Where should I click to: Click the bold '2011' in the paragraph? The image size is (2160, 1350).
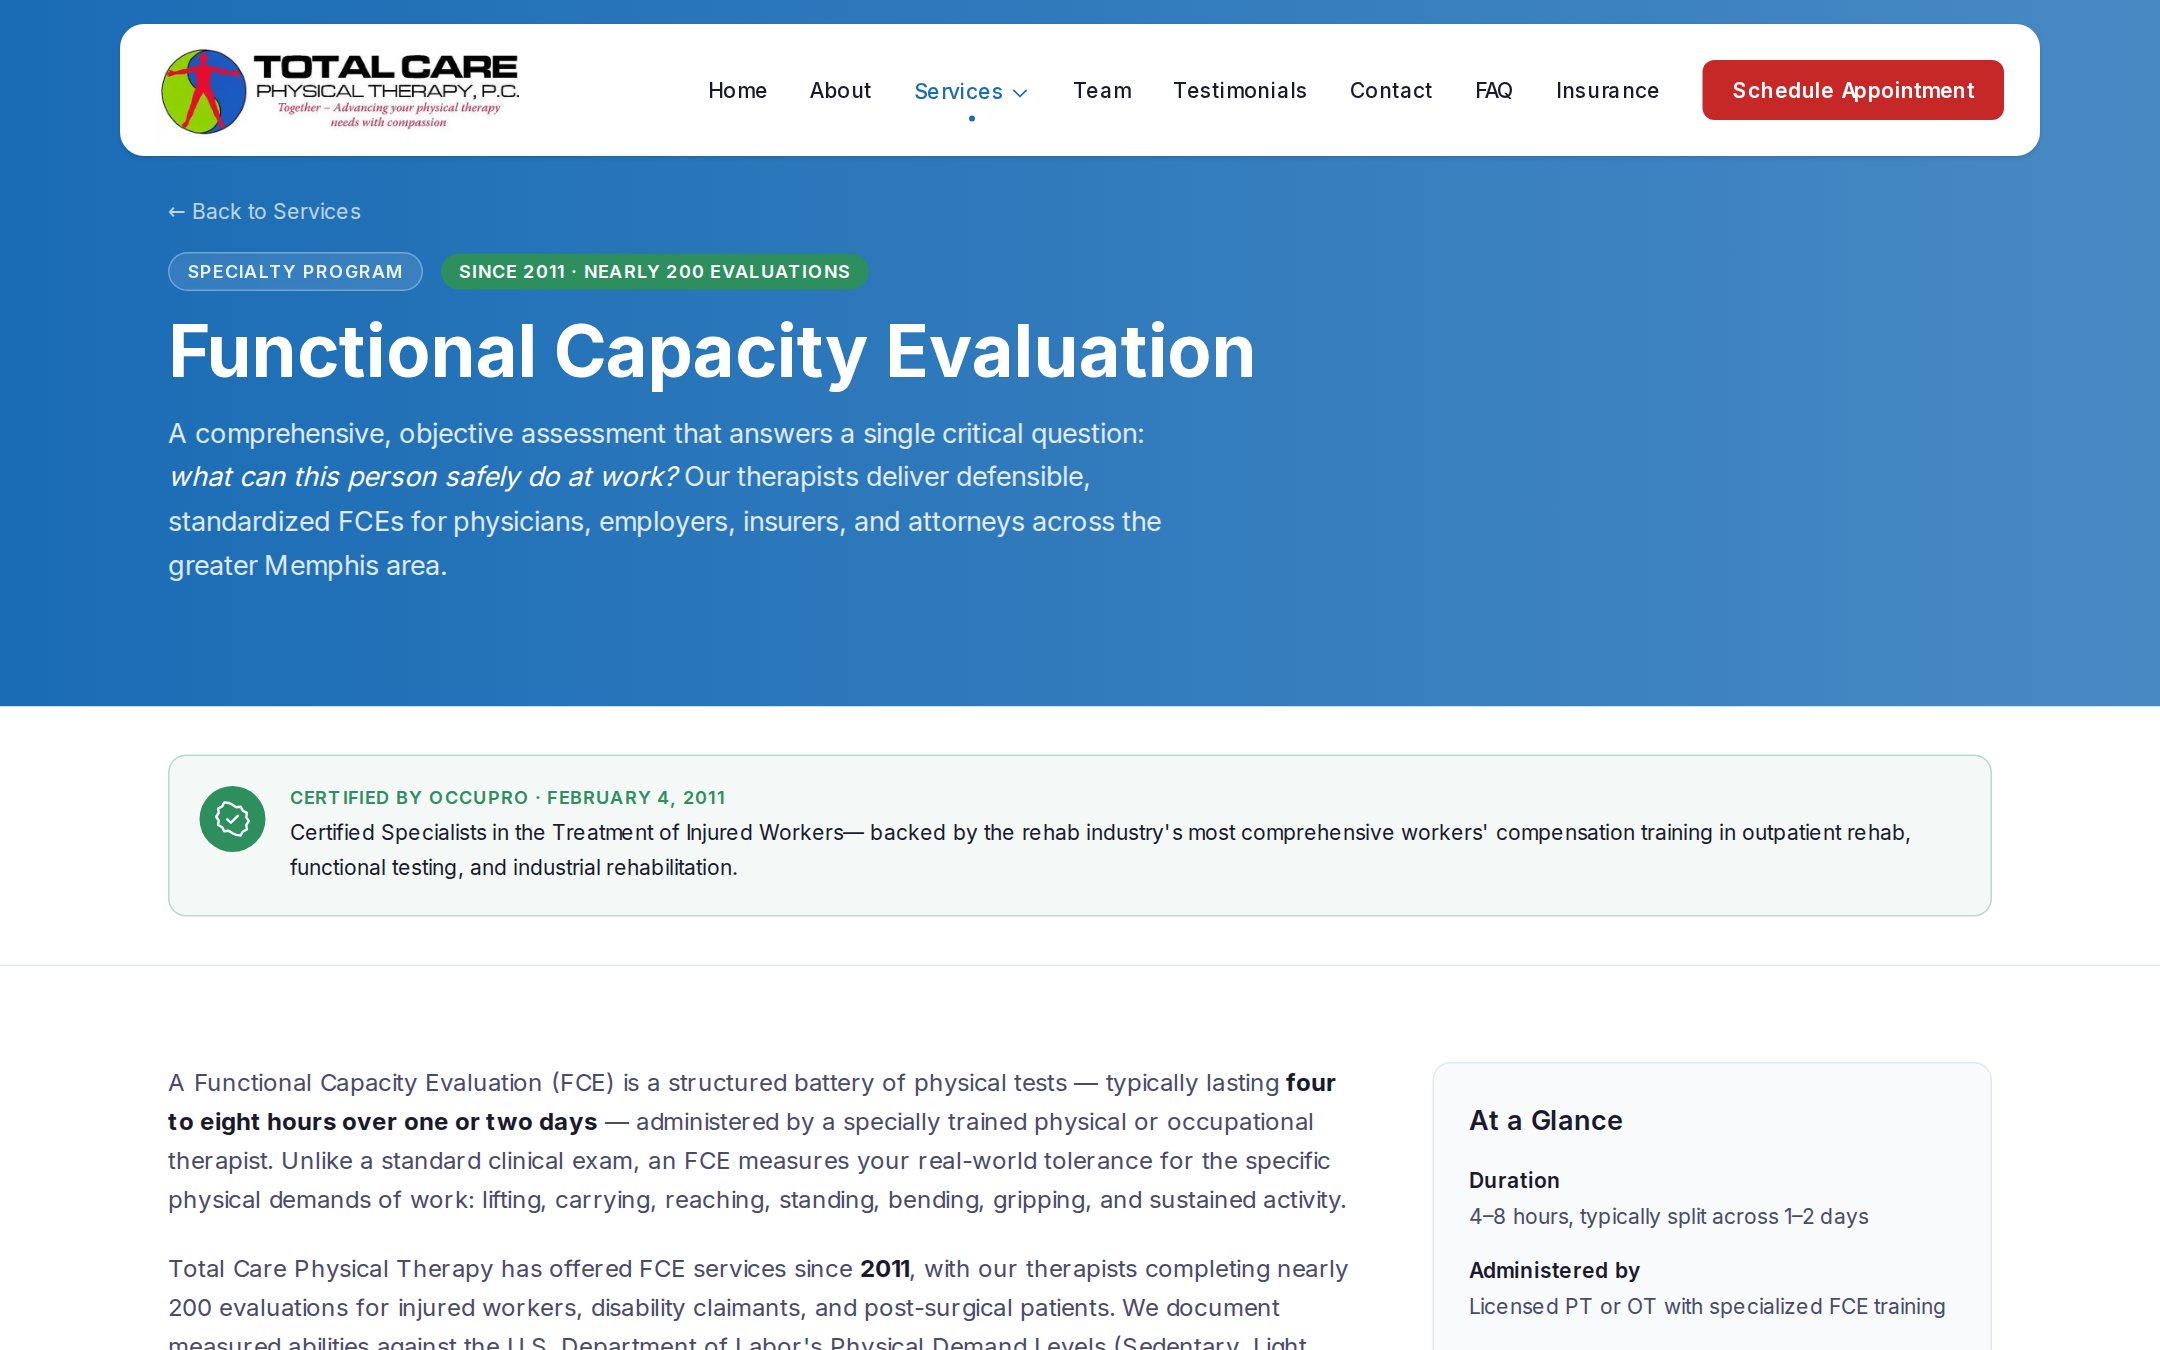tap(885, 1268)
